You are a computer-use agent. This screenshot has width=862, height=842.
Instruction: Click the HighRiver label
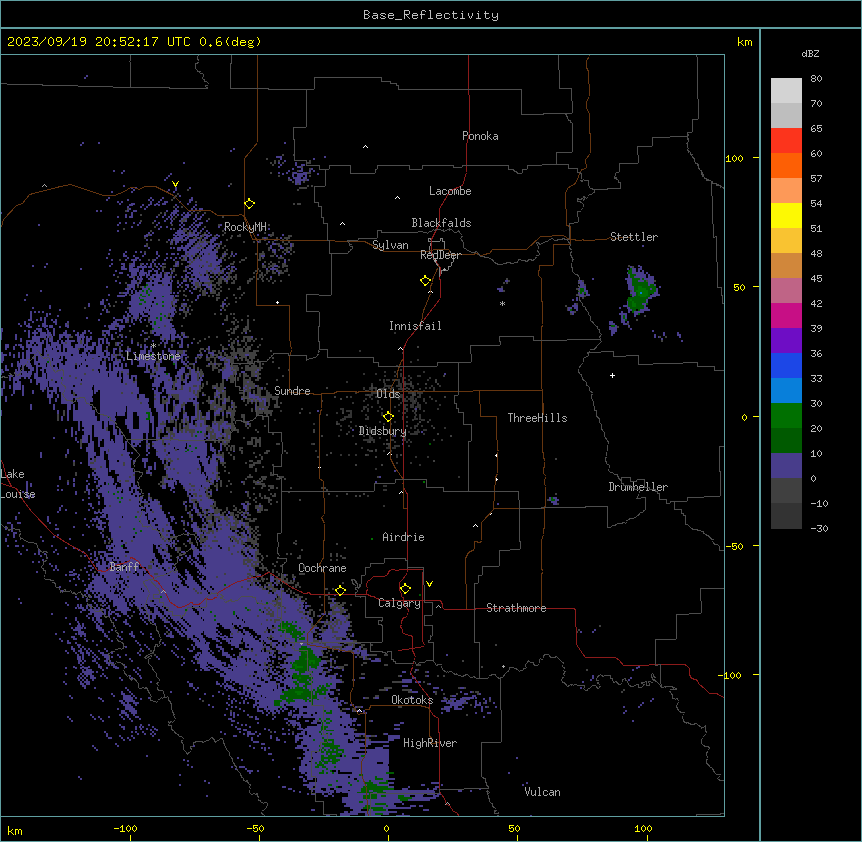pos(430,743)
